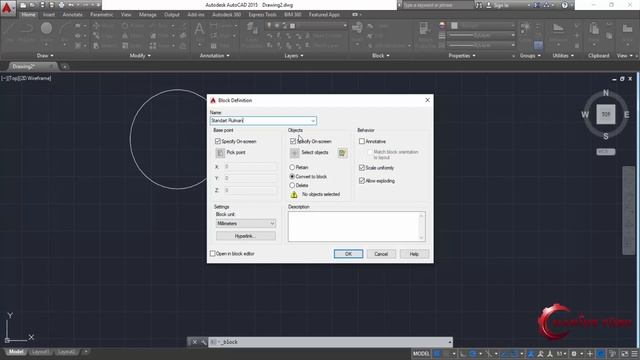Viewport: 640px width, 360px height.
Task: Click the Description scrollbar down arrow
Action: pyautogui.click(x=421, y=238)
